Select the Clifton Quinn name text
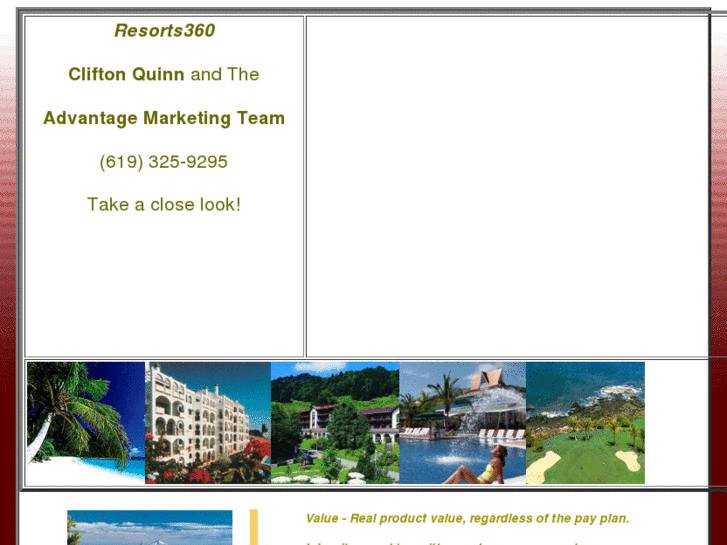 [x=126, y=74]
